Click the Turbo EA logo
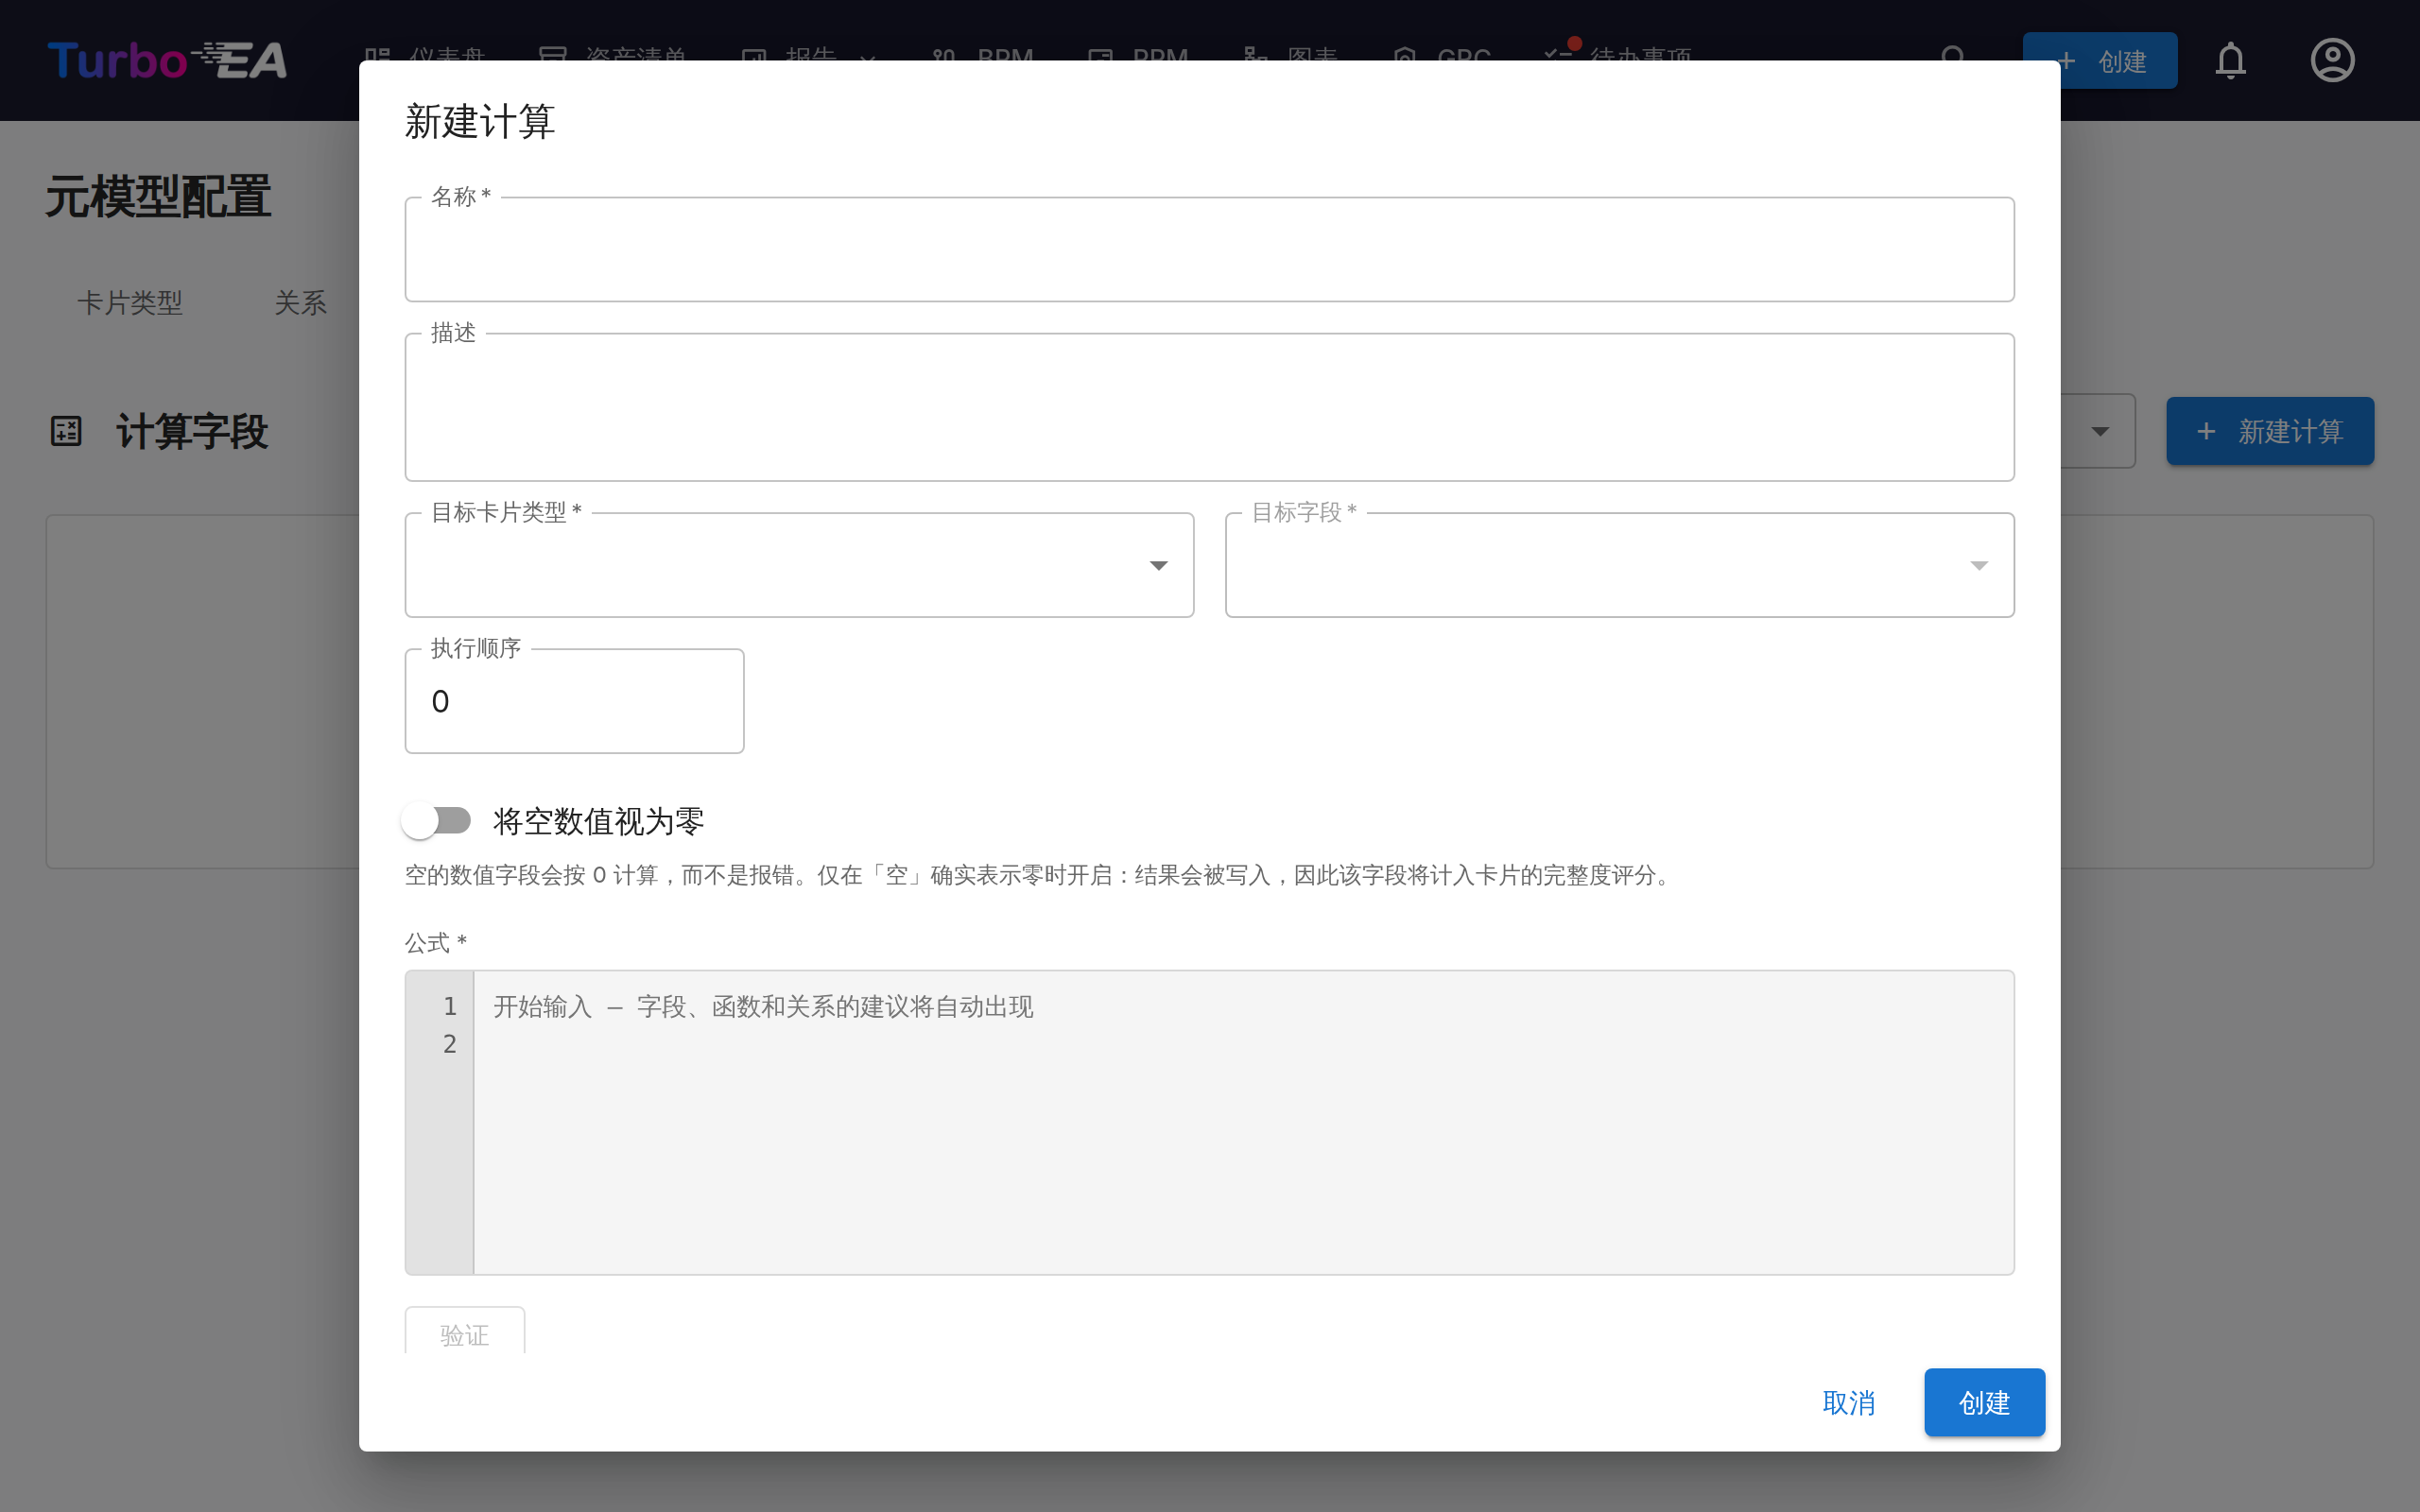 point(167,61)
